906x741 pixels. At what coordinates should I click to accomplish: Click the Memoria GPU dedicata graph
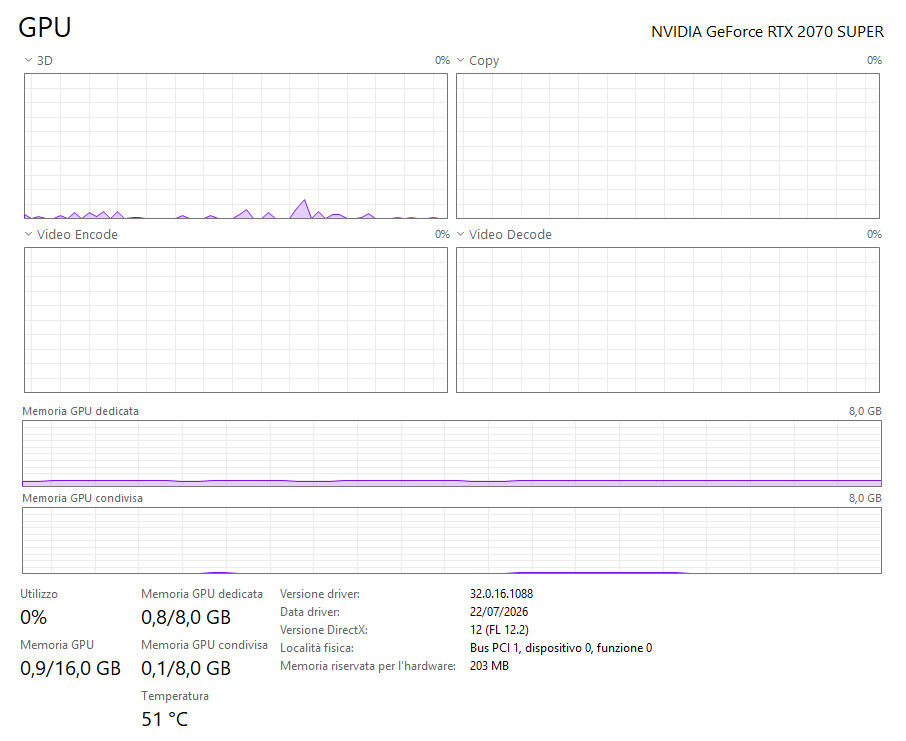(452, 453)
